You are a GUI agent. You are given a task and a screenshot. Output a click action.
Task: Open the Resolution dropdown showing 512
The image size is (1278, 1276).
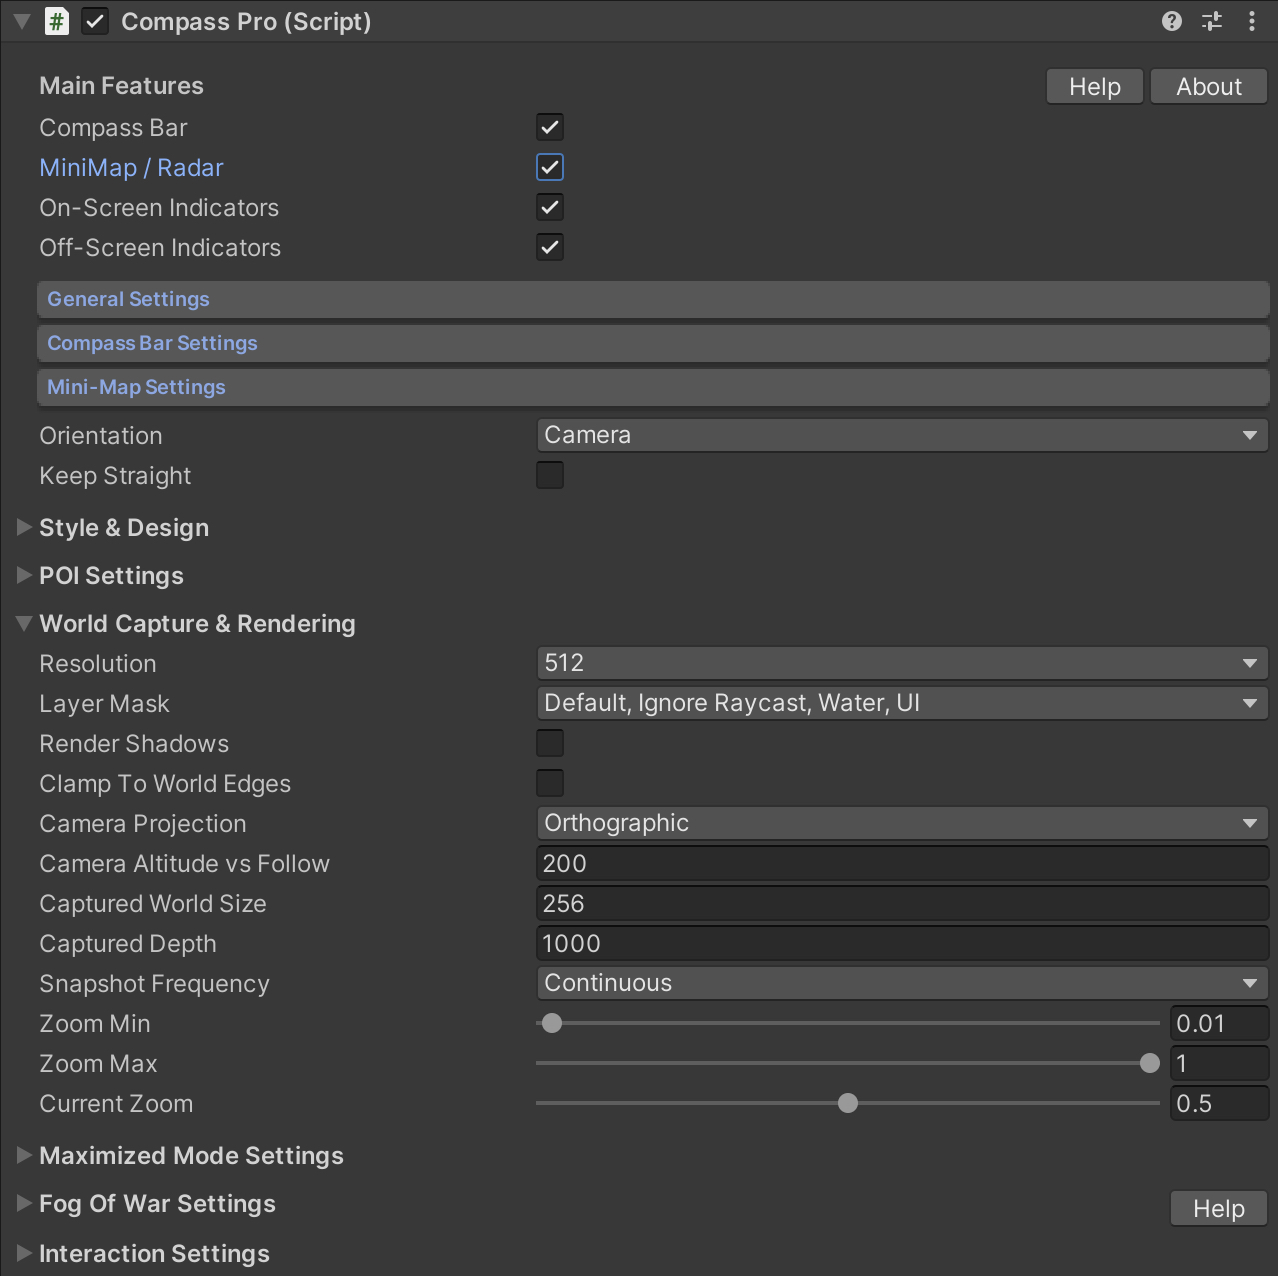[902, 663]
